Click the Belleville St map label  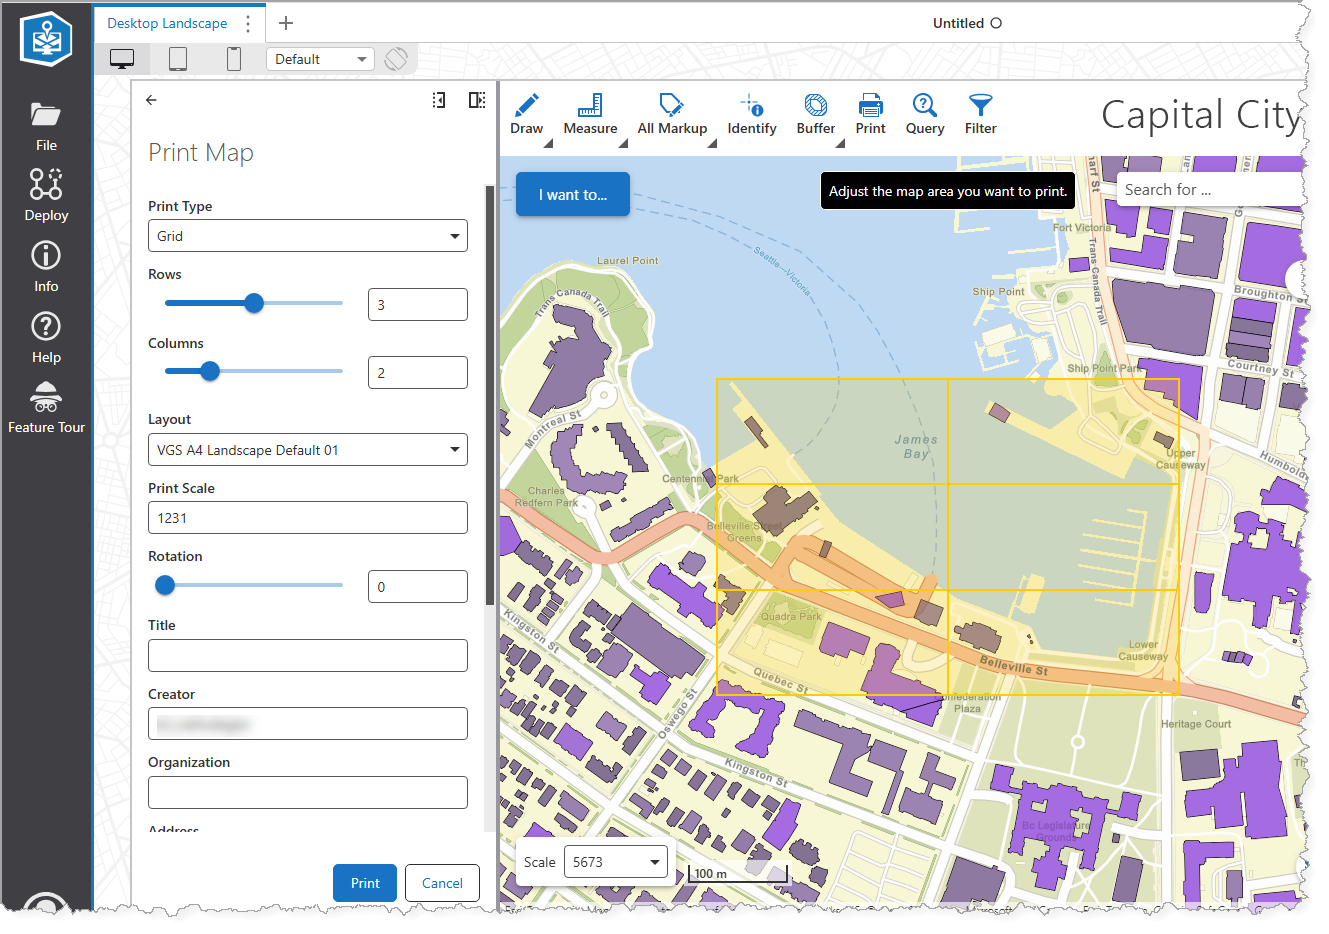pyautogui.click(x=1014, y=666)
